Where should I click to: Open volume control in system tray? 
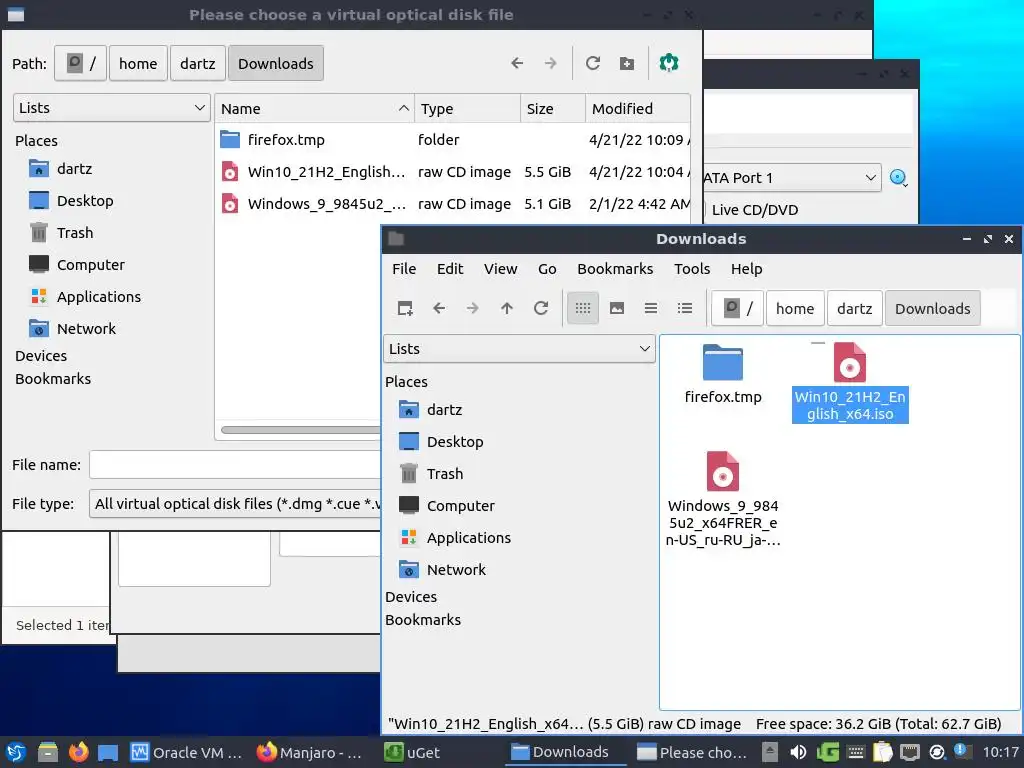[x=798, y=752]
